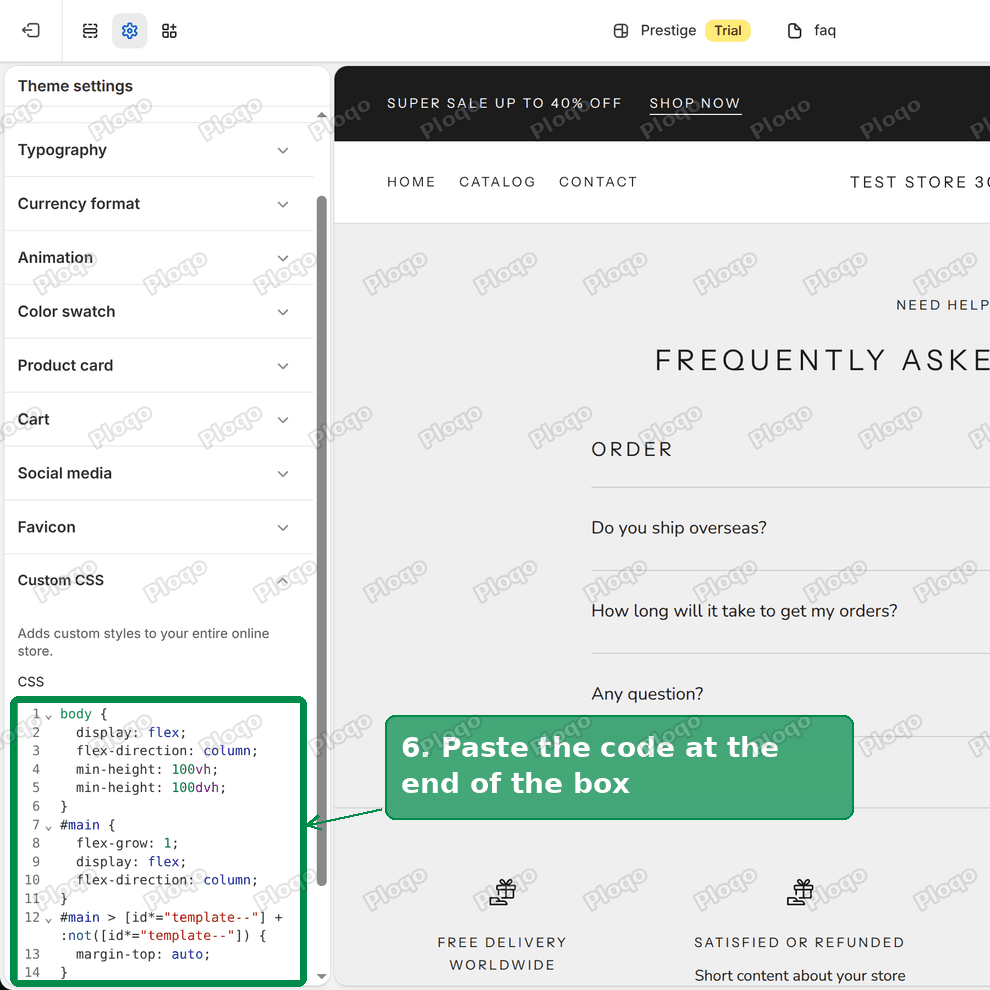
Task: Open the CATALOG navigation link
Action: click(497, 182)
